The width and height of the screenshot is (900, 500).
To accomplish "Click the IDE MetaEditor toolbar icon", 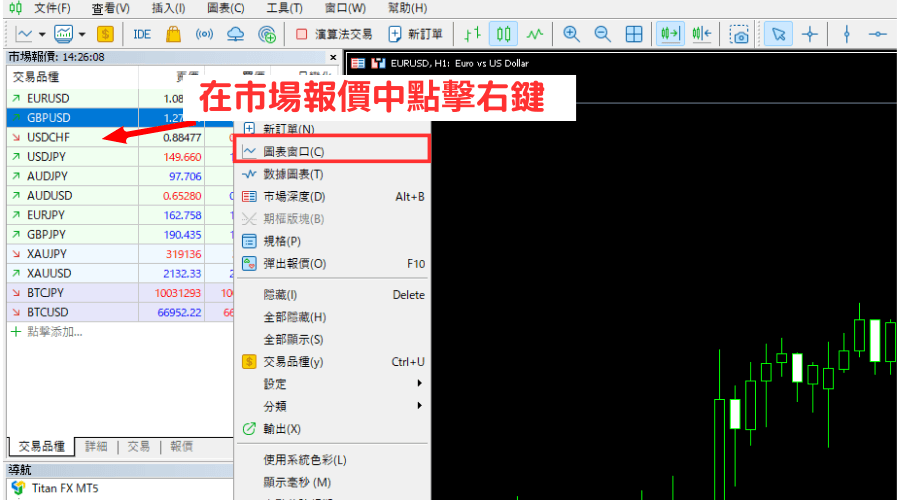I will click(x=142, y=34).
